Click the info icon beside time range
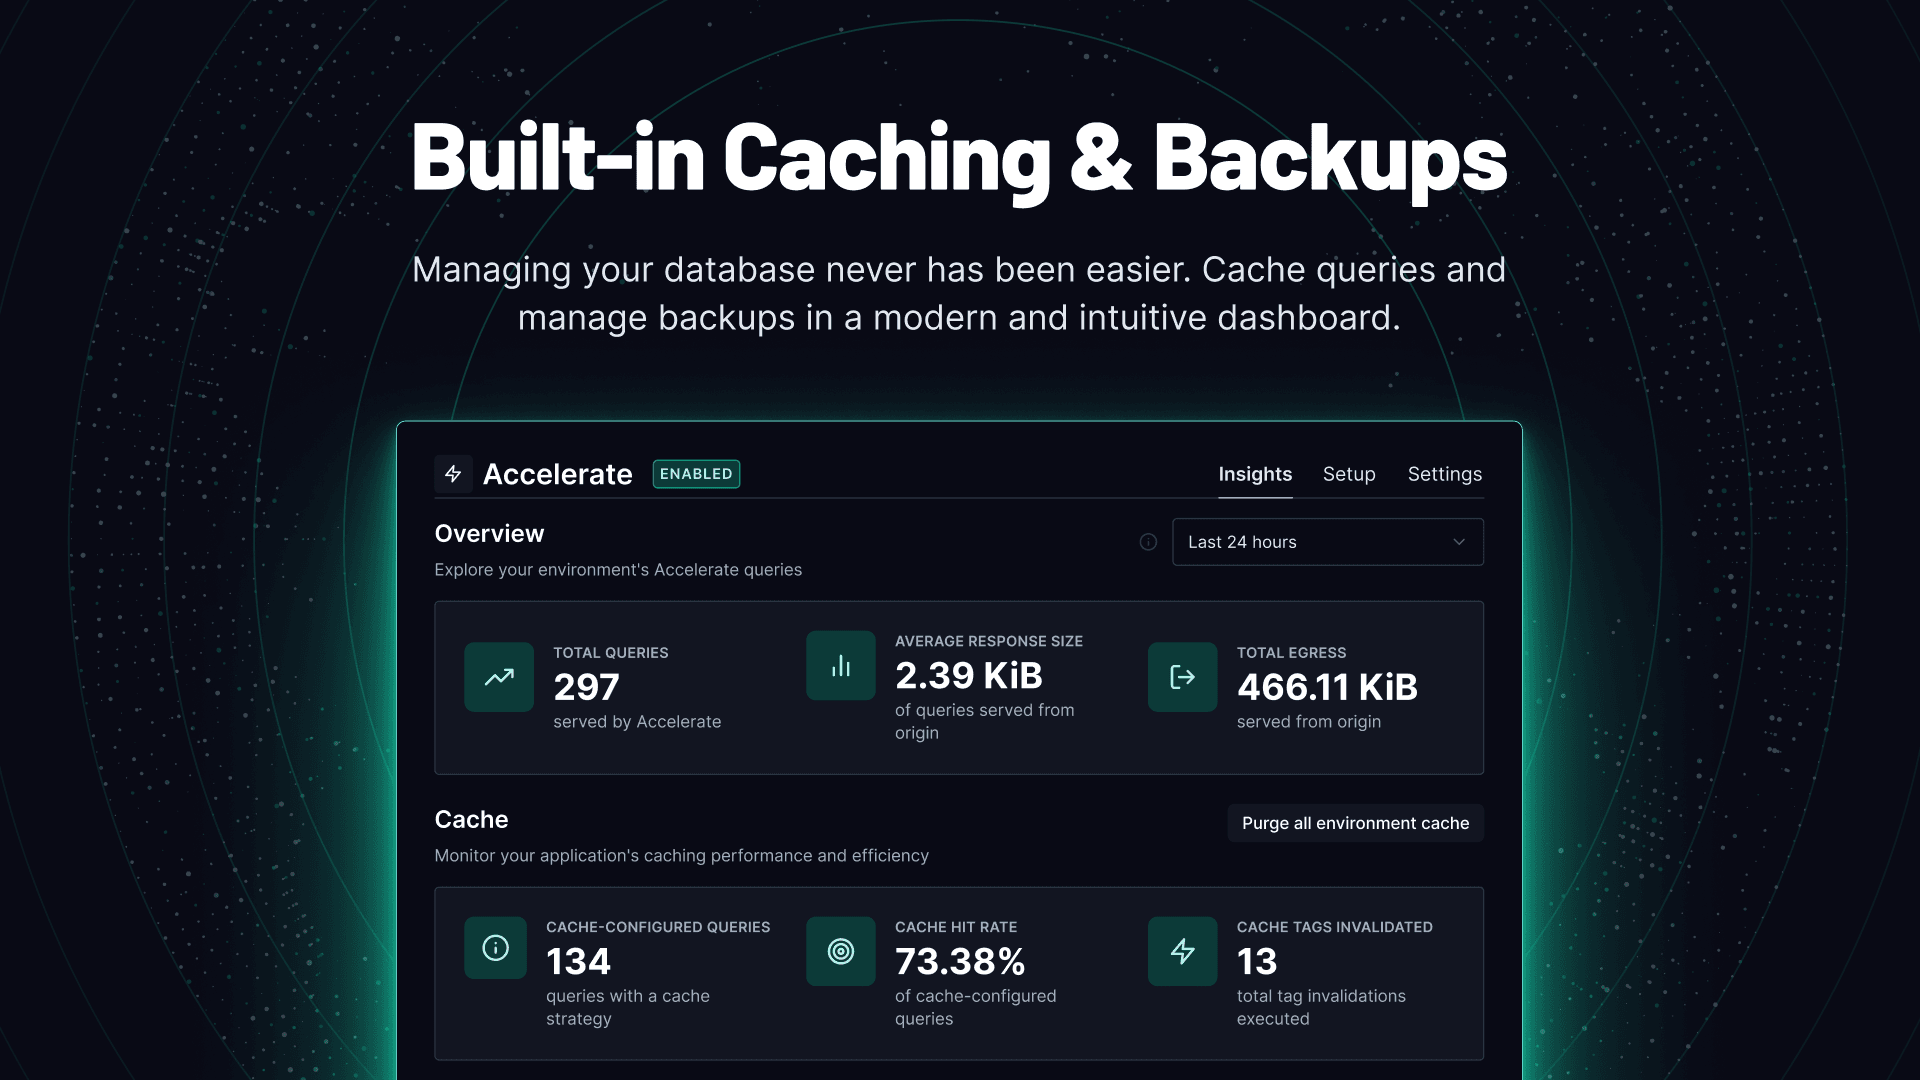The height and width of the screenshot is (1080, 1920). click(1148, 542)
